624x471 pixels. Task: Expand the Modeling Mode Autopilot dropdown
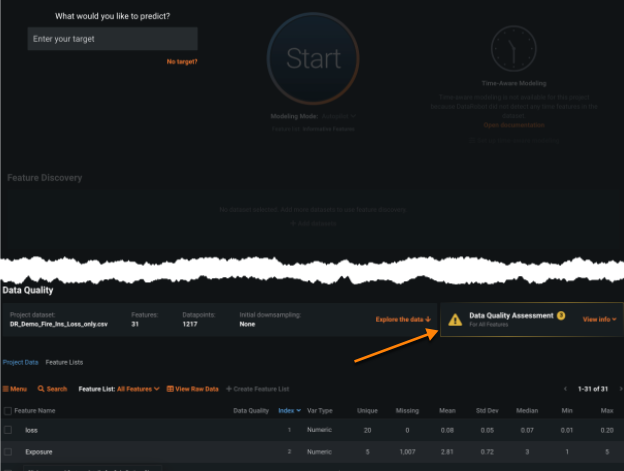tap(339, 116)
